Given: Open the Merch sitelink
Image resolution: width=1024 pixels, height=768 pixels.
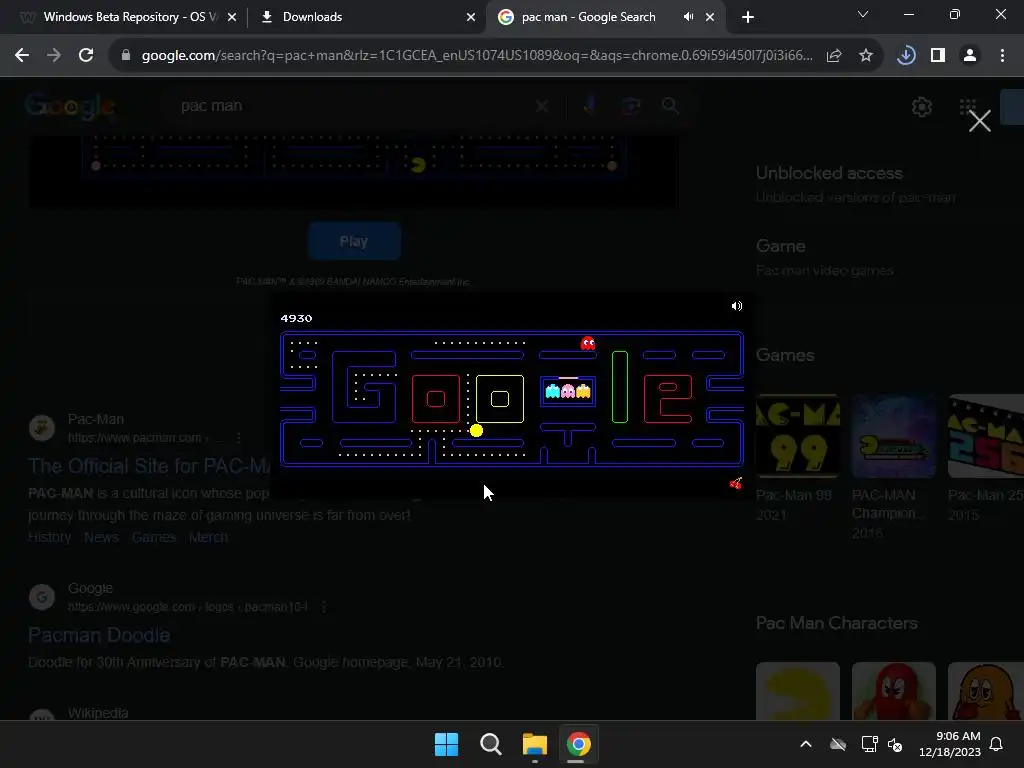Looking at the screenshot, I should click(208, 537).
